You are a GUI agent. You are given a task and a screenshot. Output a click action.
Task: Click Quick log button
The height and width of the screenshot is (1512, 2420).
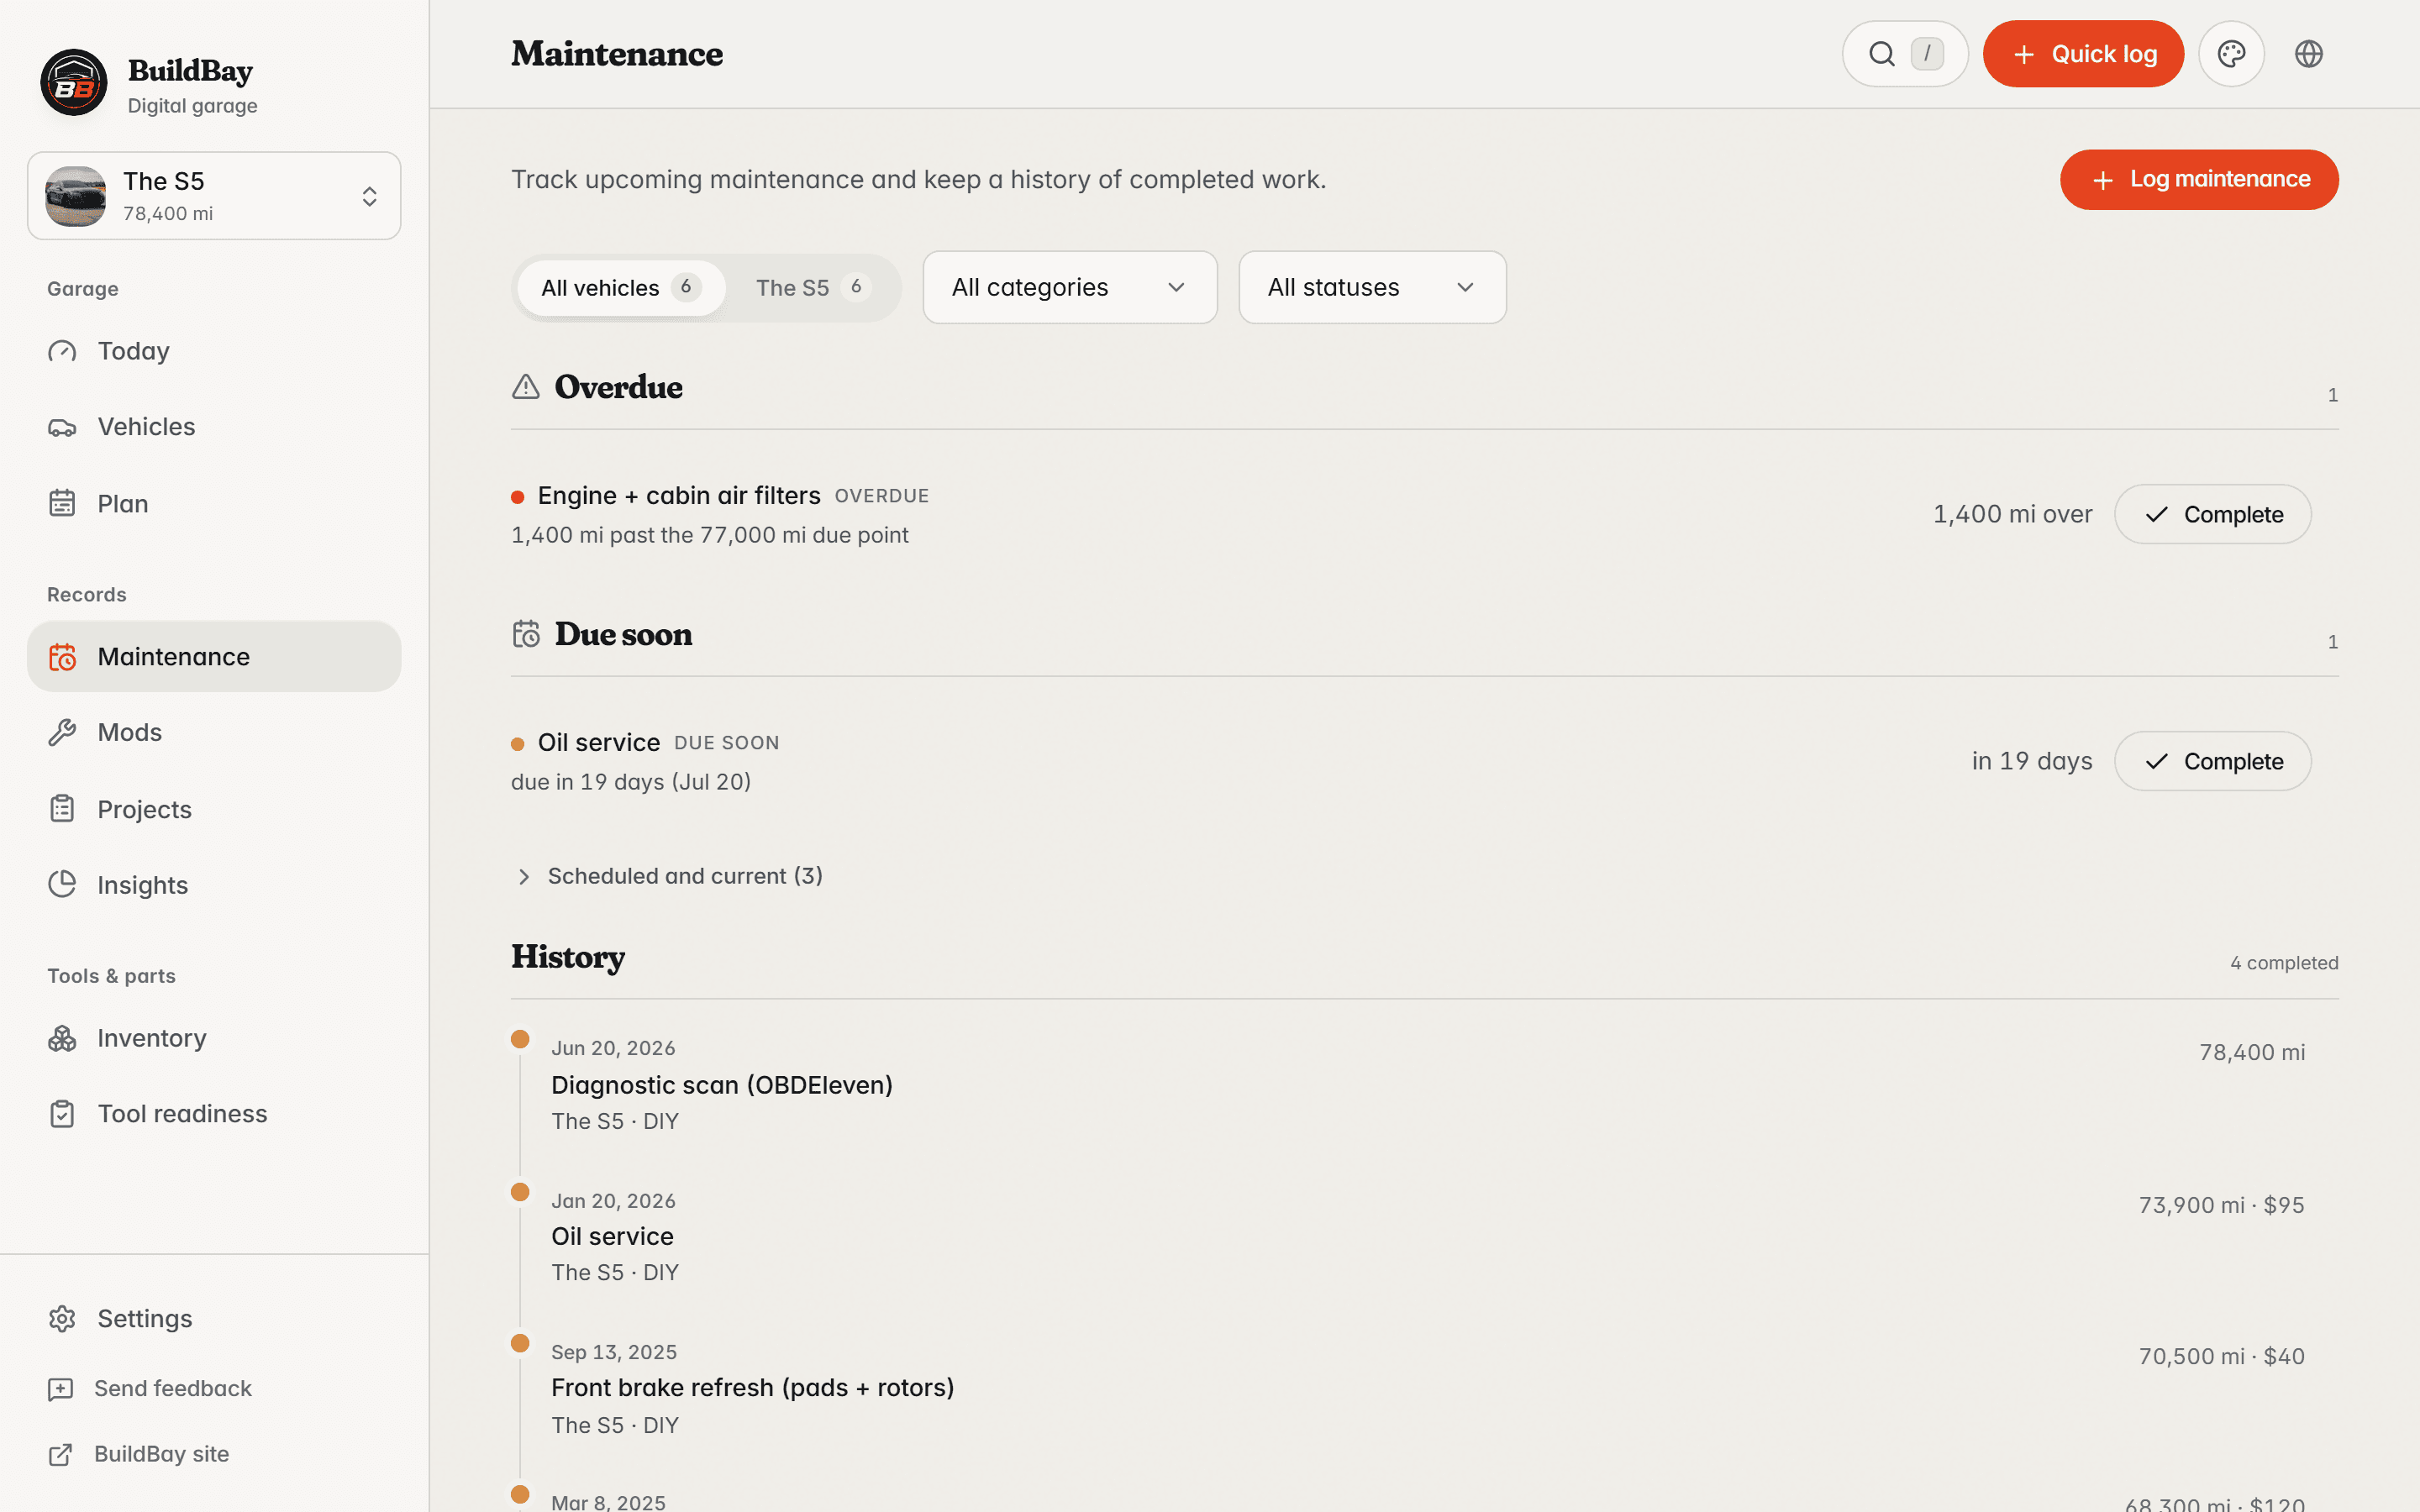pos(2083,54)
